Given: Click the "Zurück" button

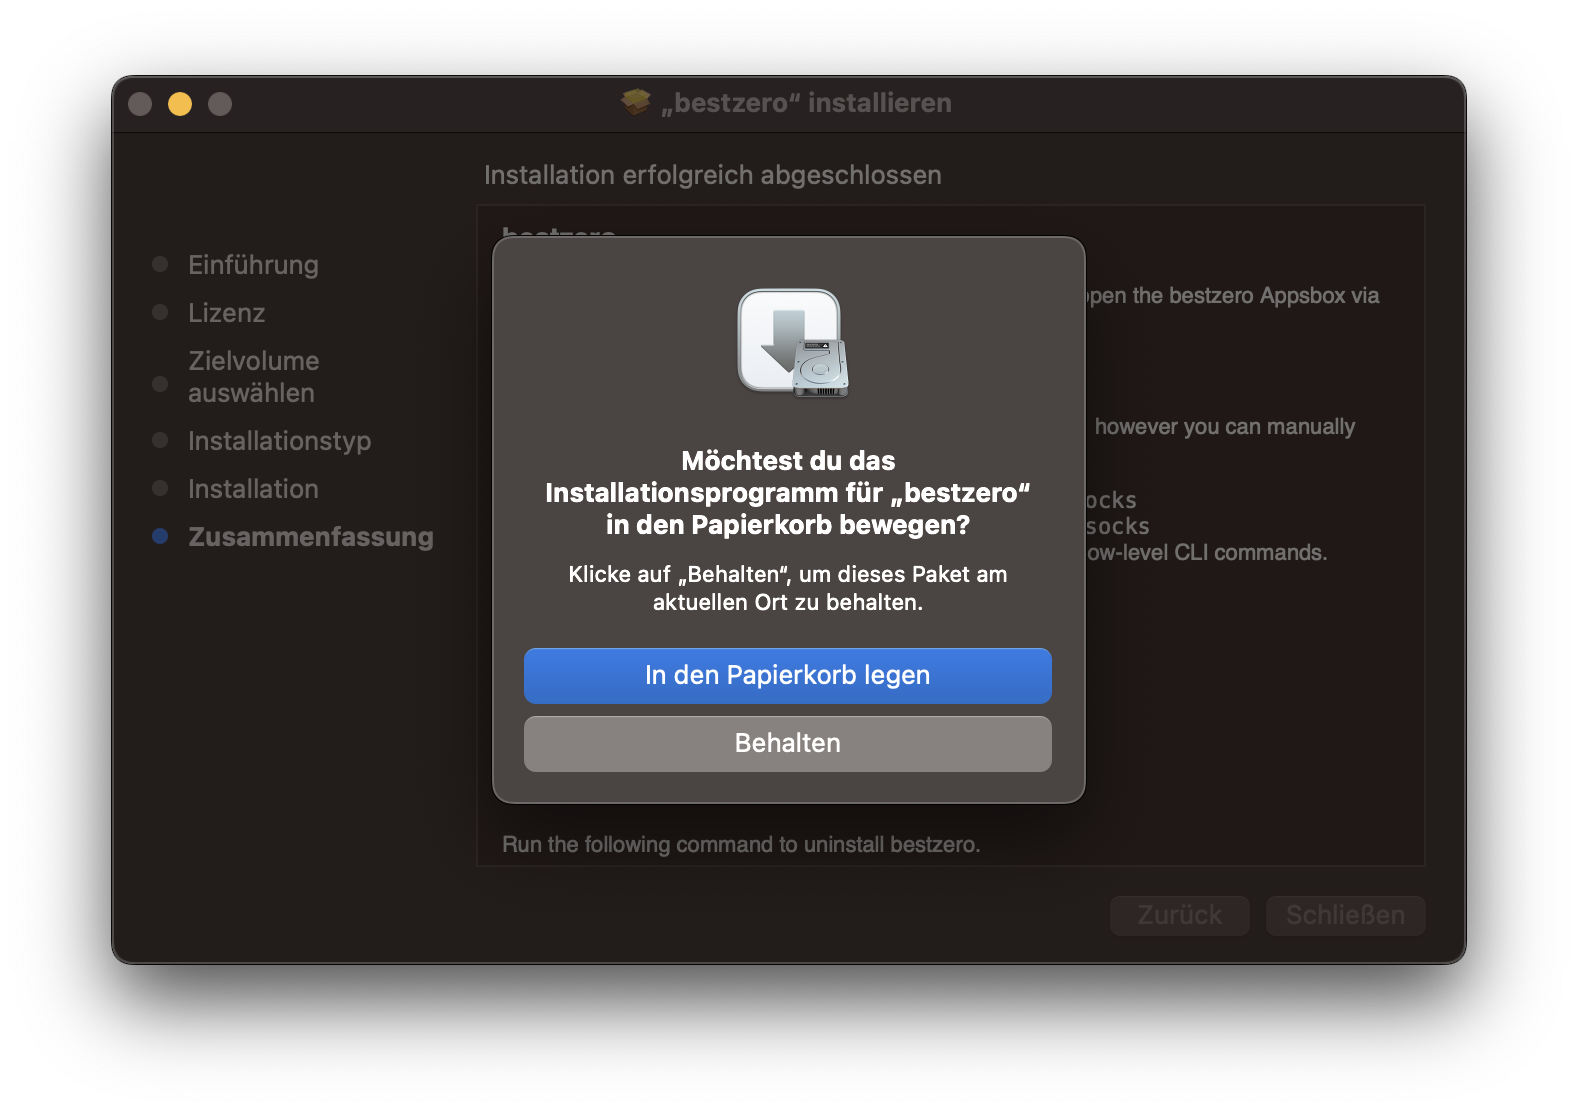Looking at the screenshot, I should (x=1180, y=915).
